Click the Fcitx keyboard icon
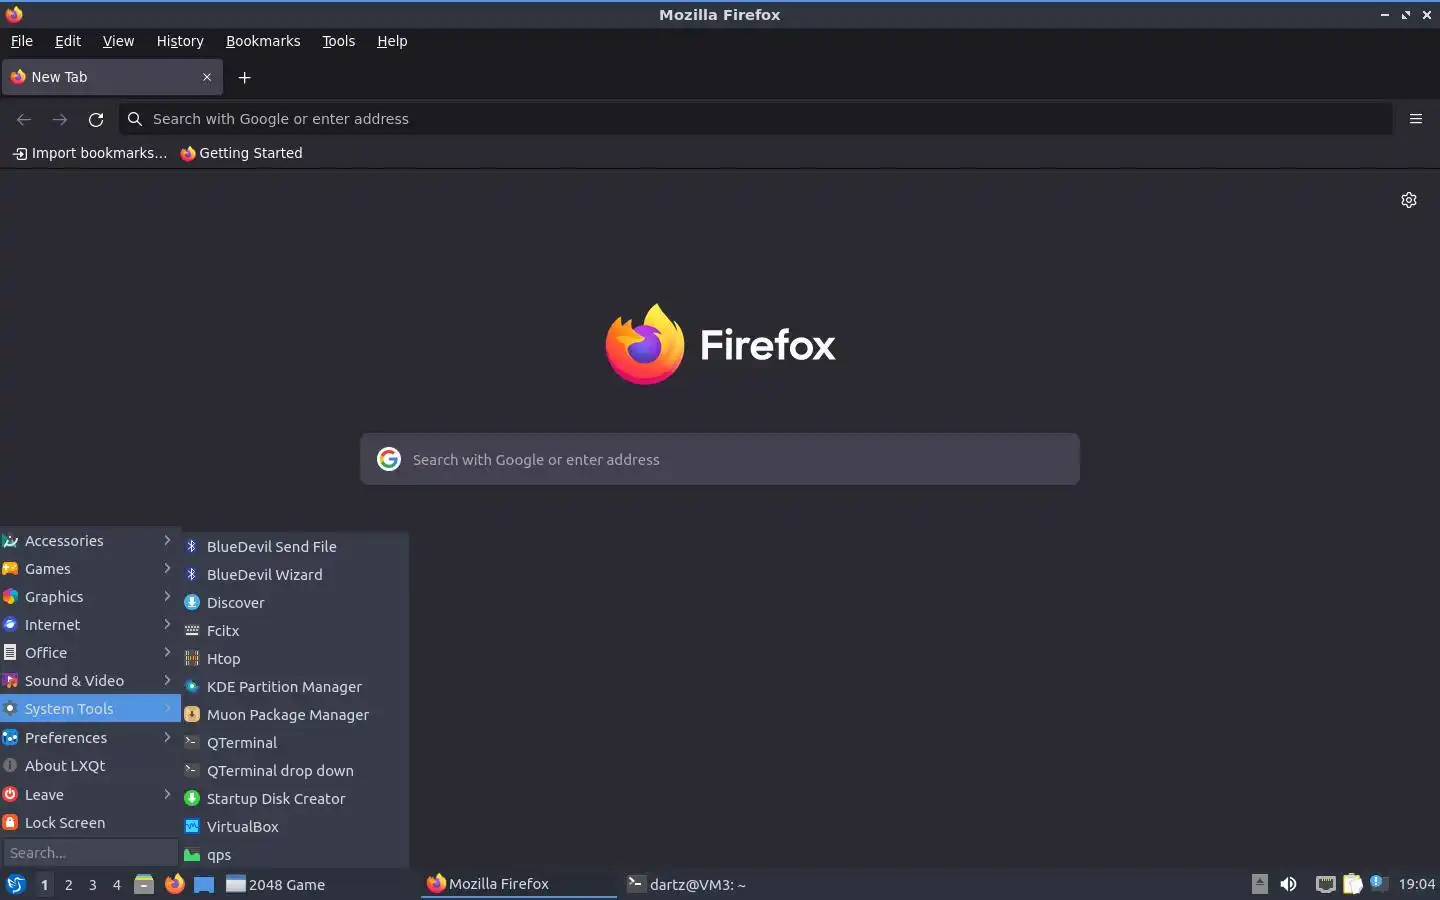 (x=192, y=630)
